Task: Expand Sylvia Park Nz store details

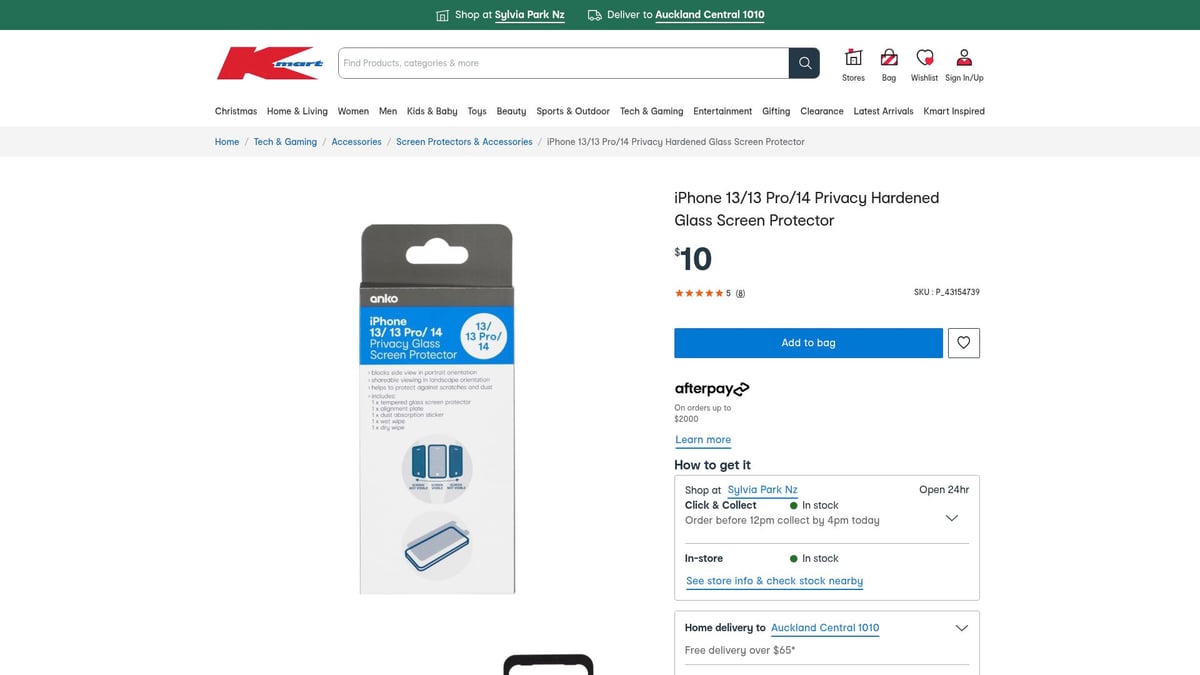Action: coord(762,490)
